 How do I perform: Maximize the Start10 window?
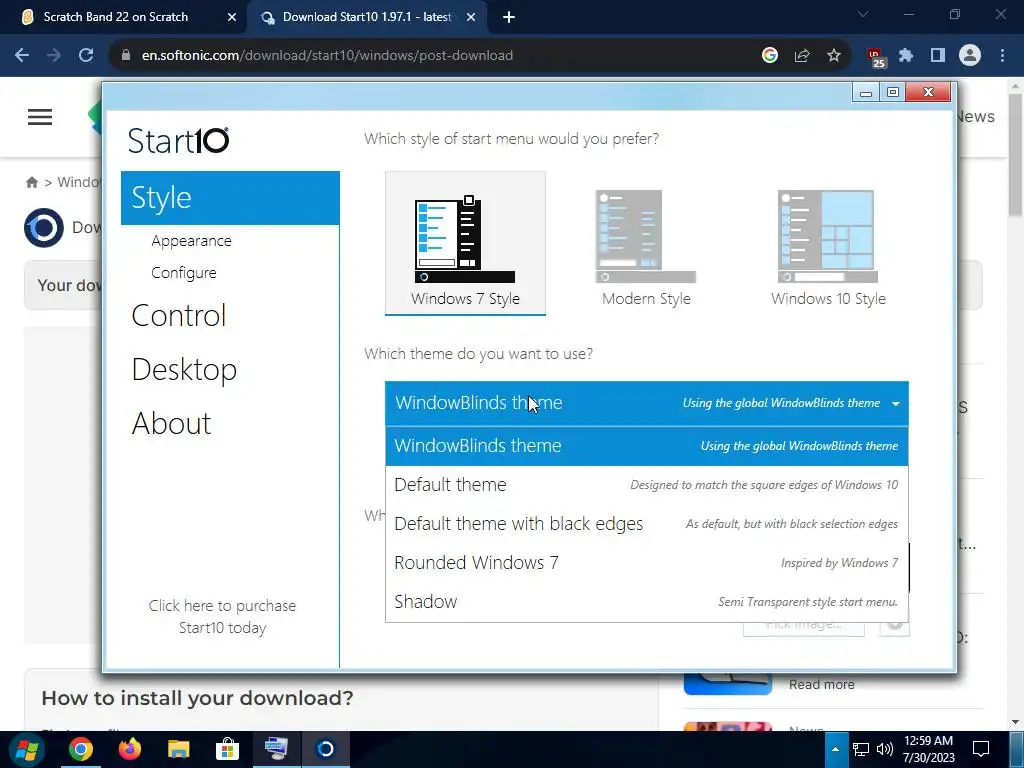[x=893, y=93]
